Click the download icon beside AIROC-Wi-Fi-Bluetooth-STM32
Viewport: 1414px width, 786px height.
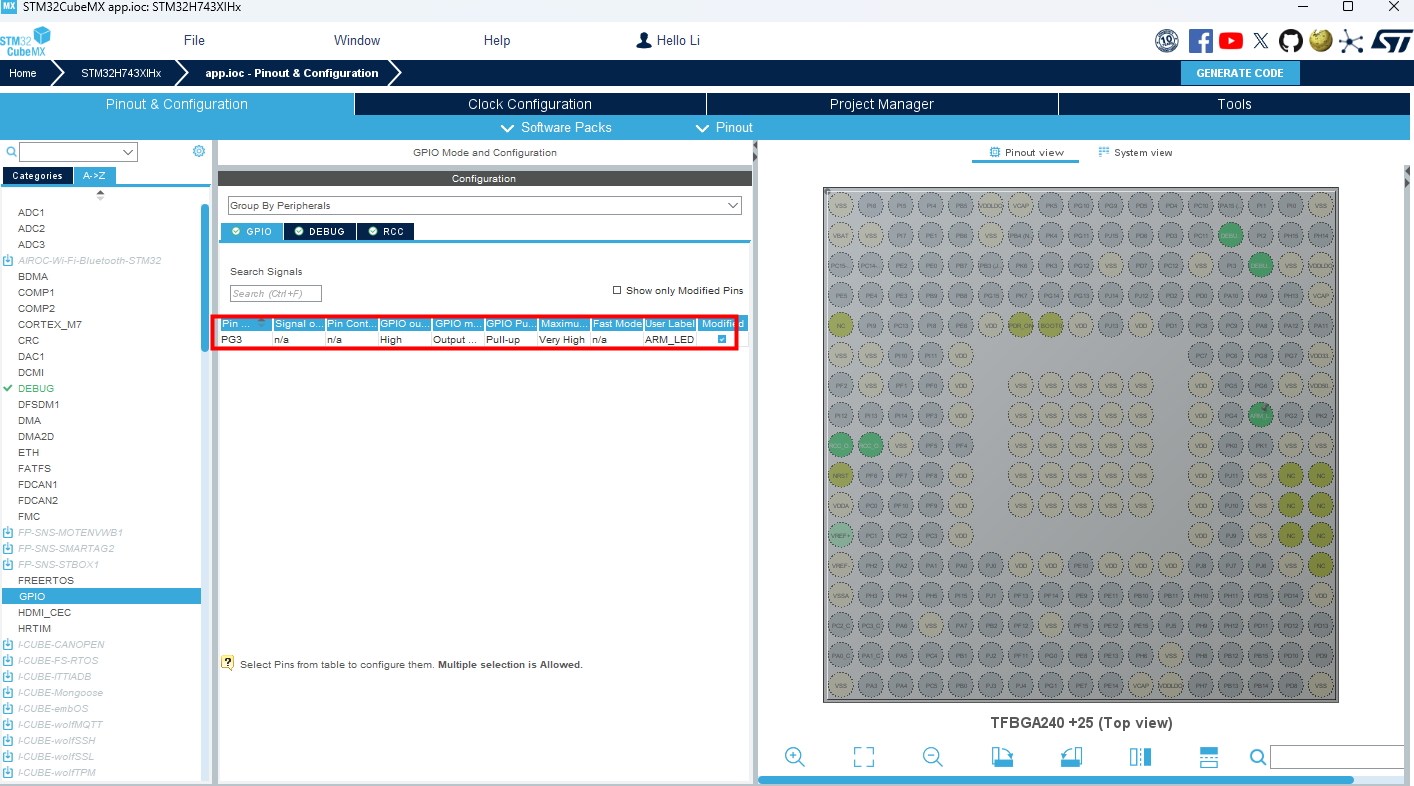tap(8, 260)
